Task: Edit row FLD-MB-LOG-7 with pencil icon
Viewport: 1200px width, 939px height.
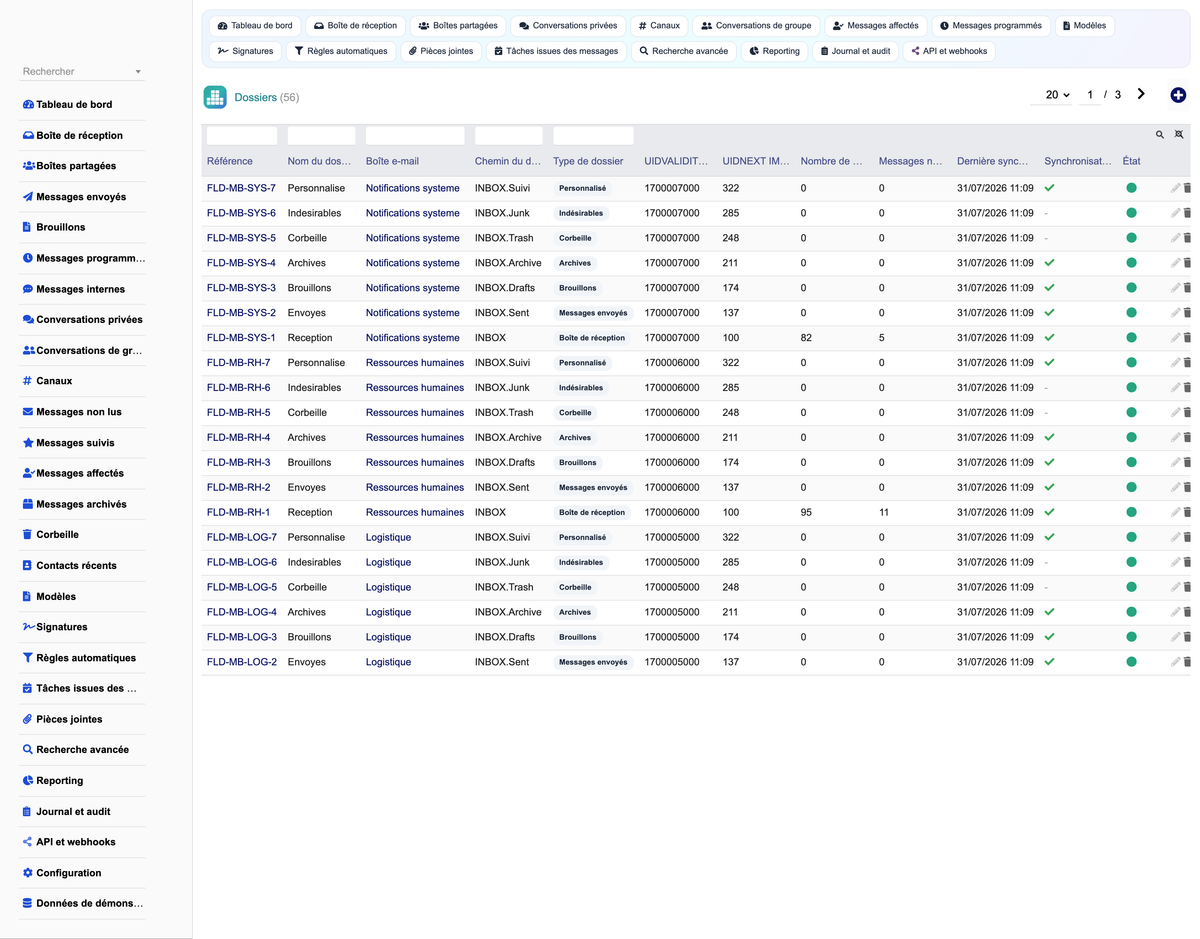Action: (x=1176, y=537)
